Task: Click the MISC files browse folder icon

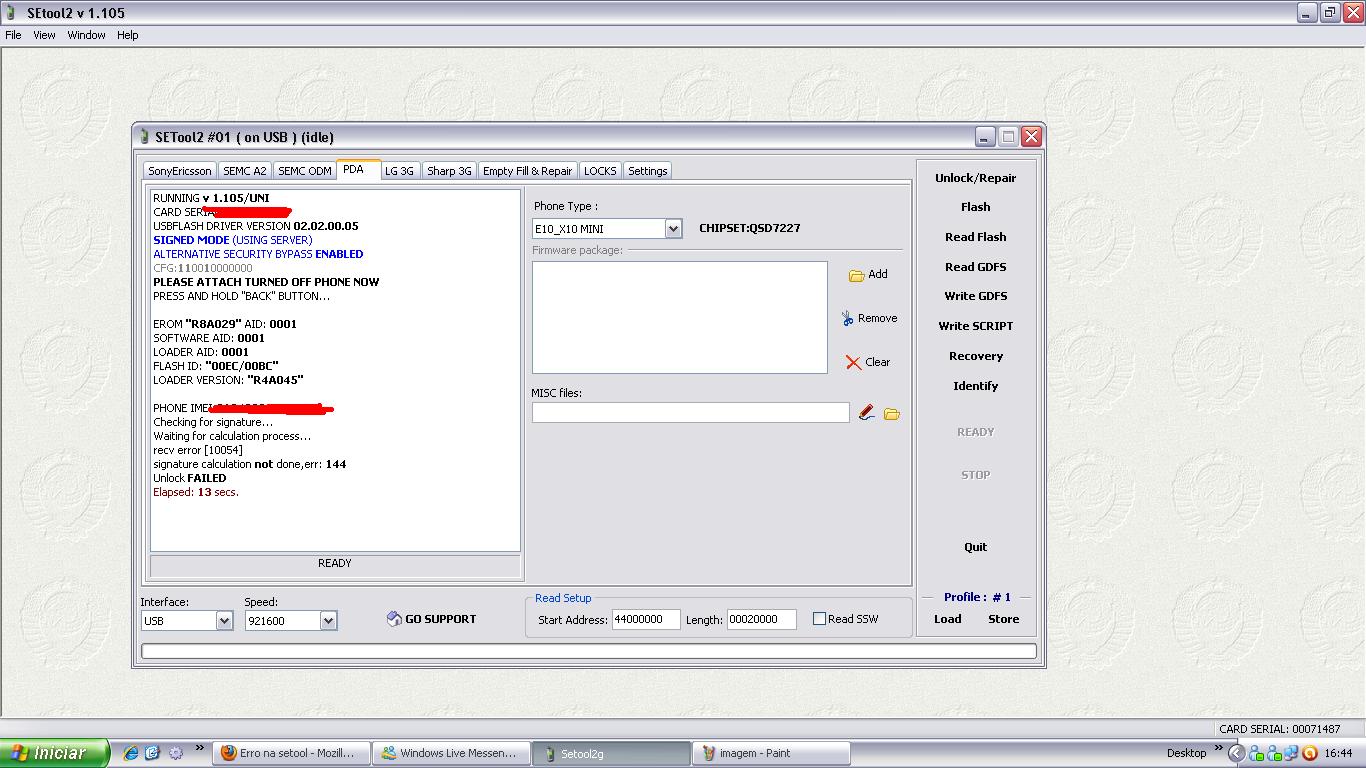Action: (891, 413)
